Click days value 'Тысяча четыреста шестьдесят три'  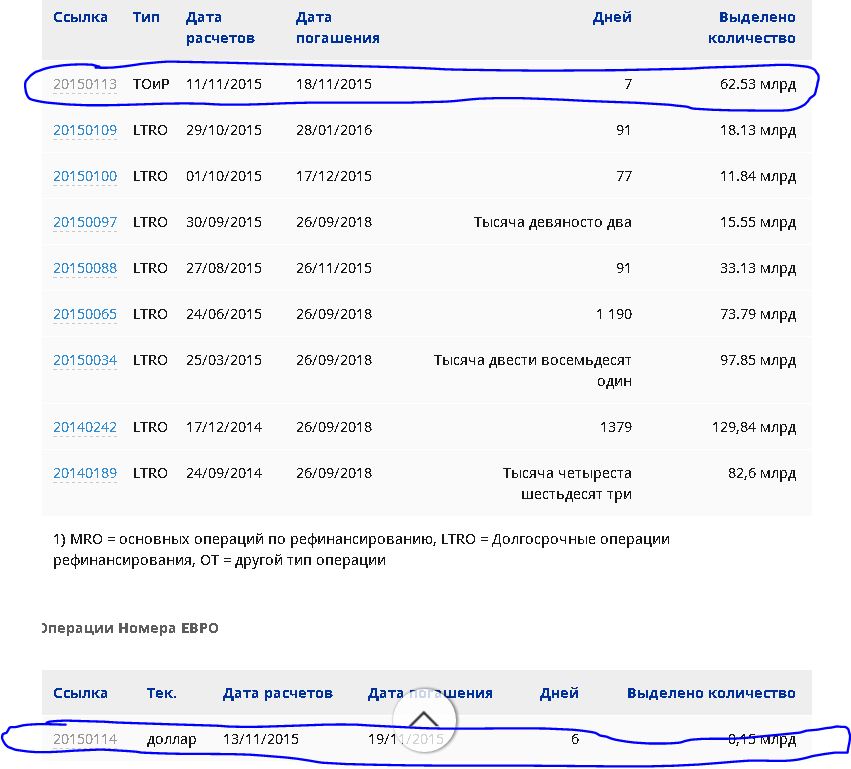pyautogui.click(x=567, y=484)
